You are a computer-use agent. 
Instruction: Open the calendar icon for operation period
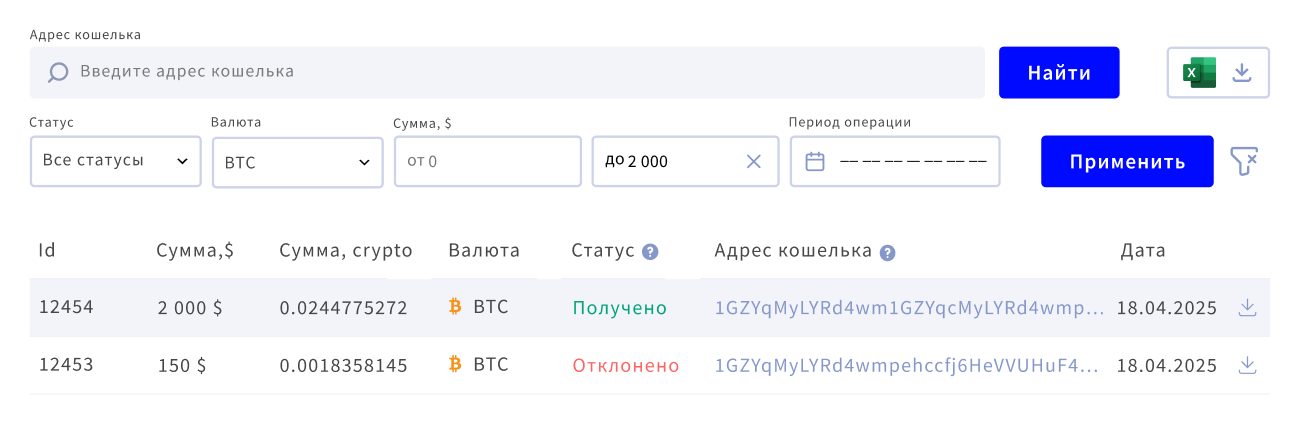pos(815,161)
